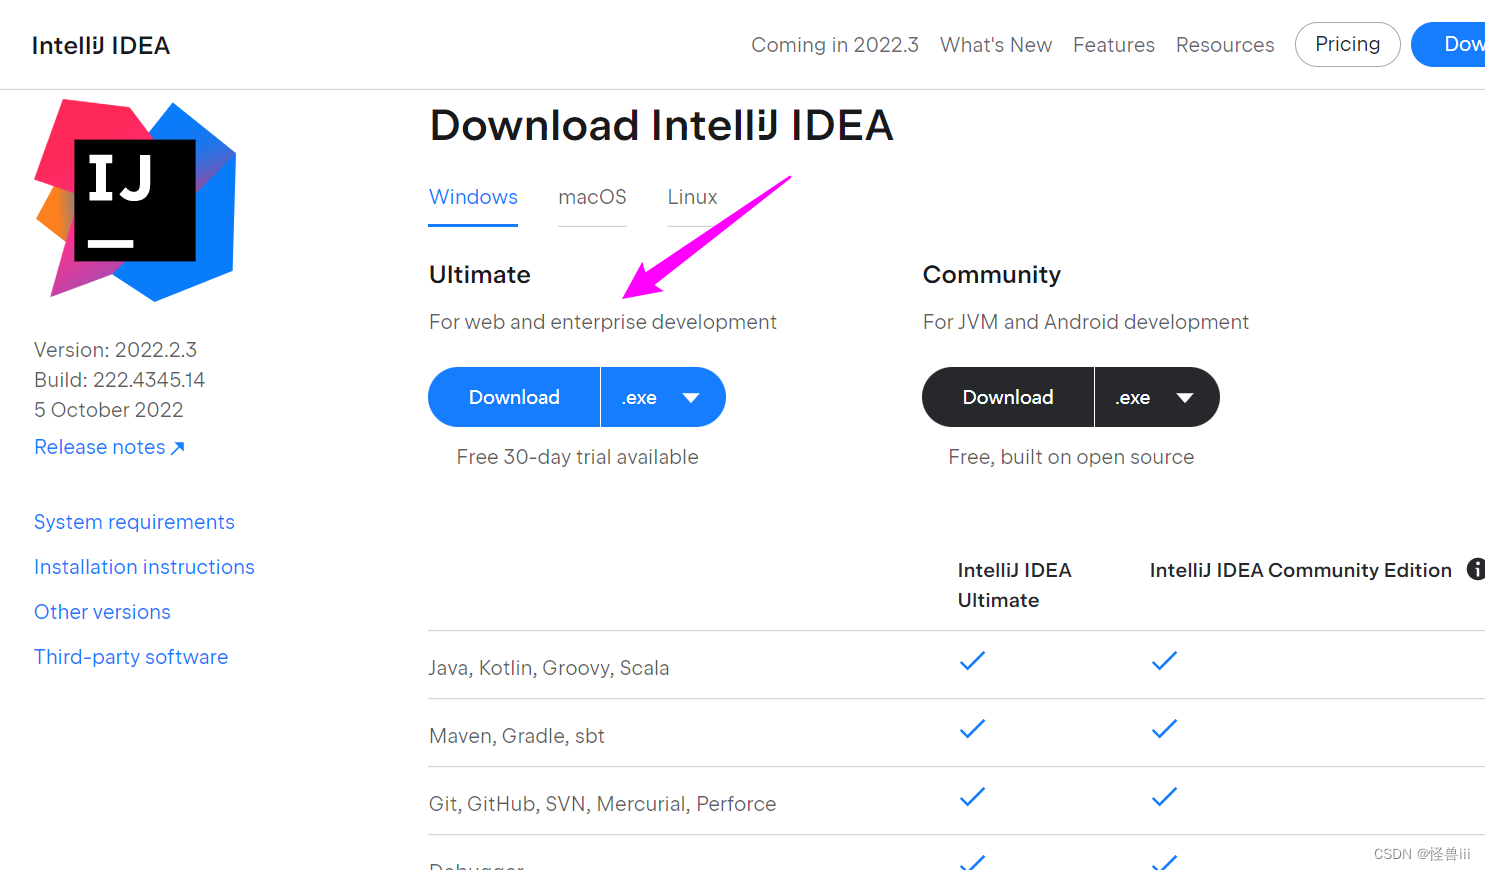
Task: Click IntelliJ IDEA Community Edition column header
Action: click(x=1300, y=570)
